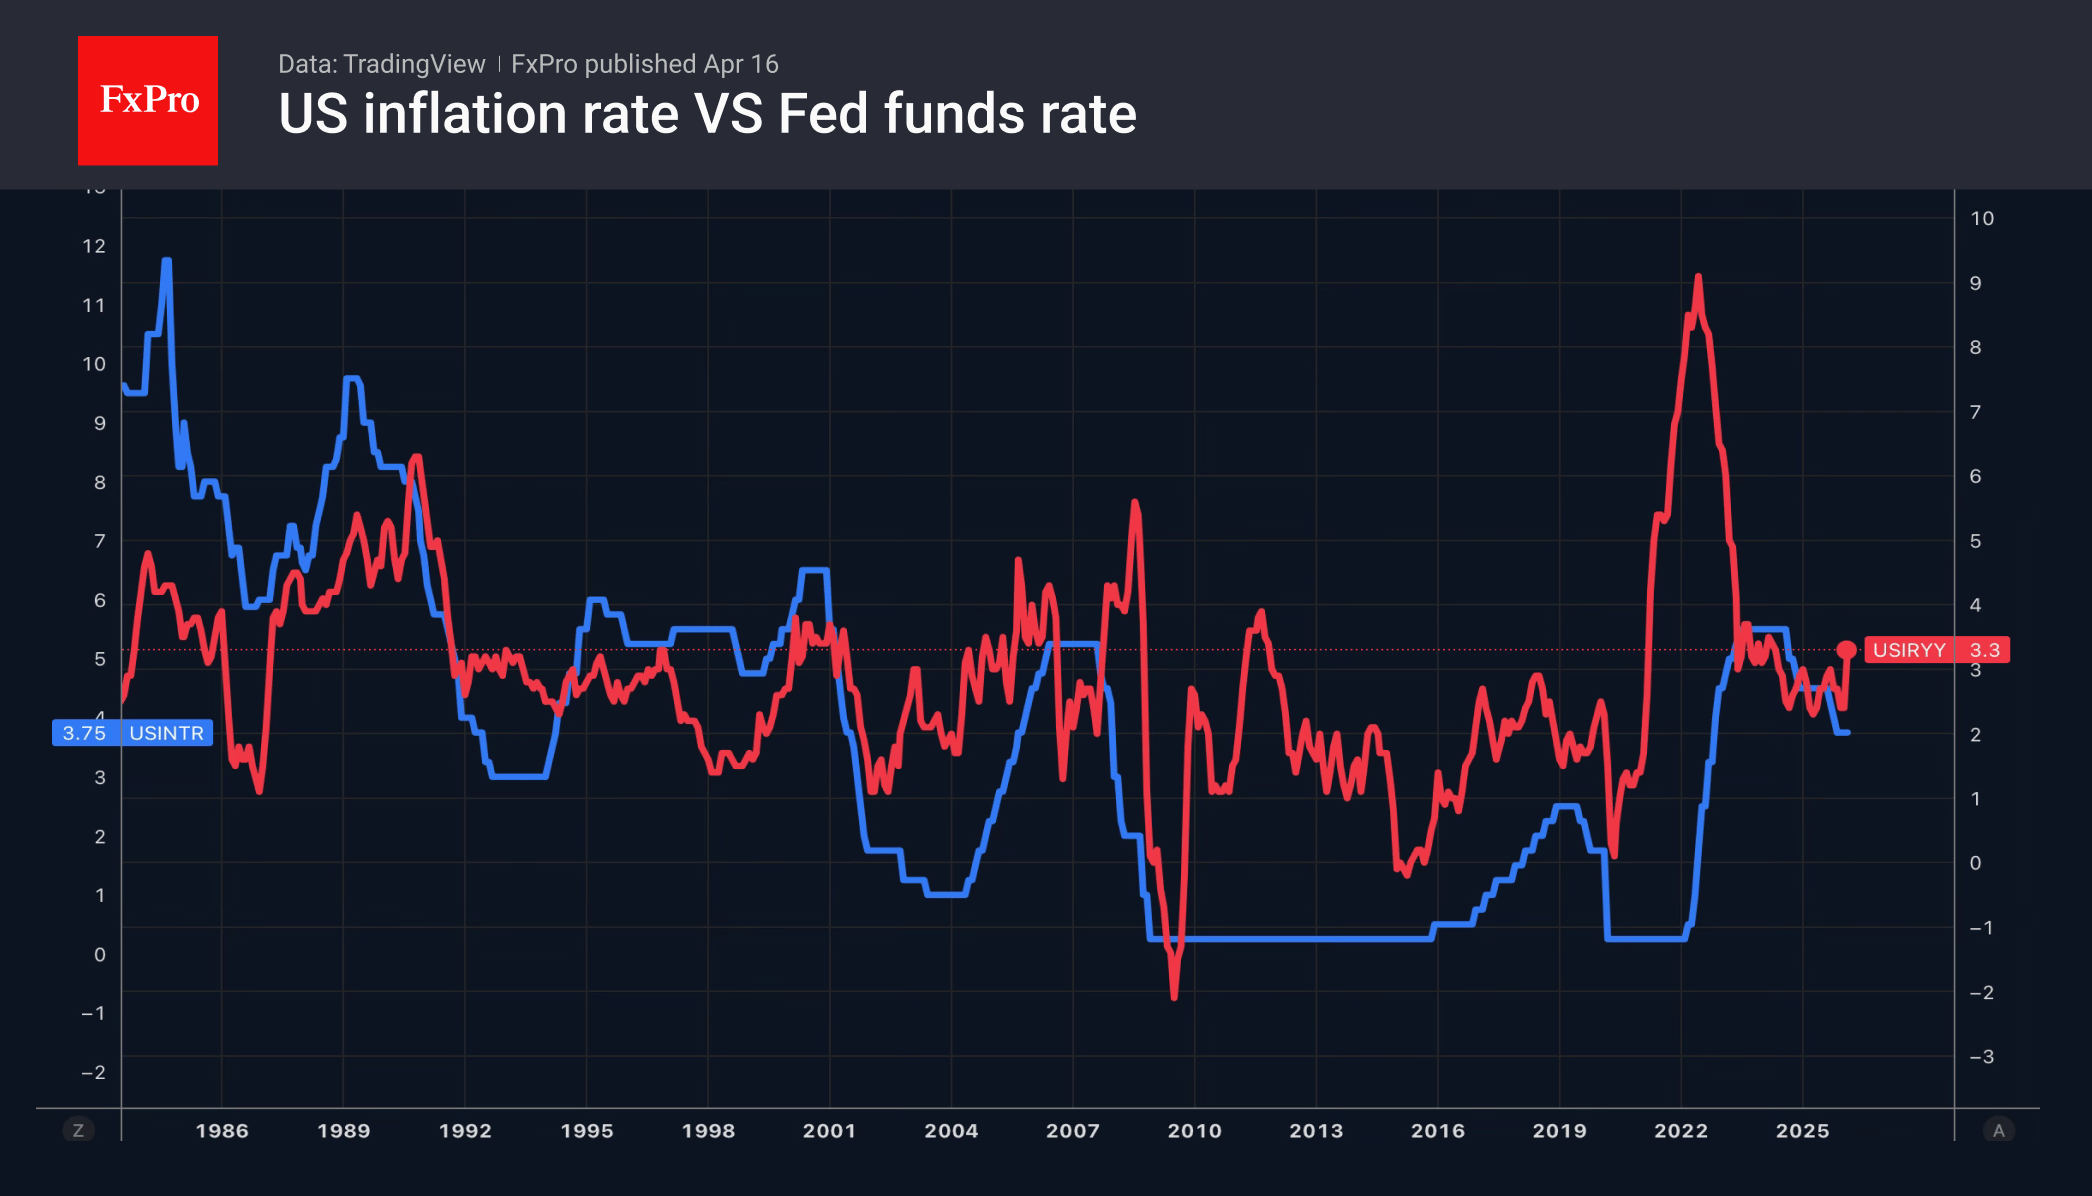Viewport: 2092px width, 1196px height.
Task: Click the red dot ending the inflation line
Action: click(1846, 650)
